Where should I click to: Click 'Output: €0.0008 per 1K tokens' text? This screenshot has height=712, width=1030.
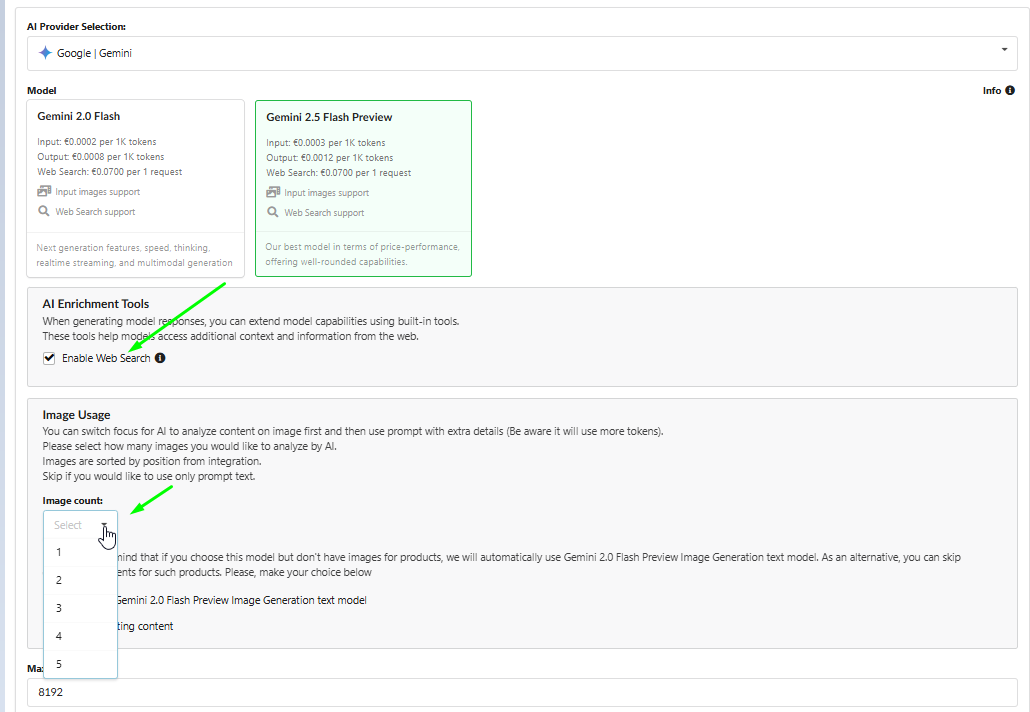(101, 157)
